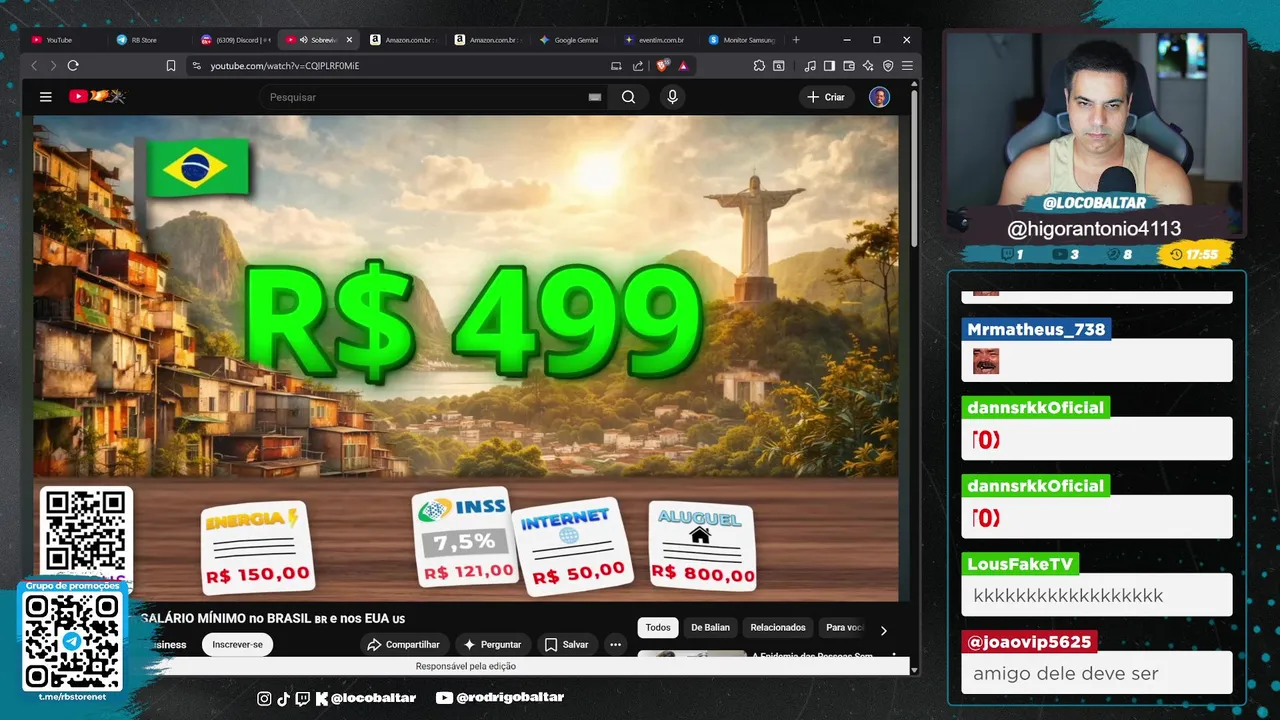Select the Todos filter chip

tap(658, 628)
